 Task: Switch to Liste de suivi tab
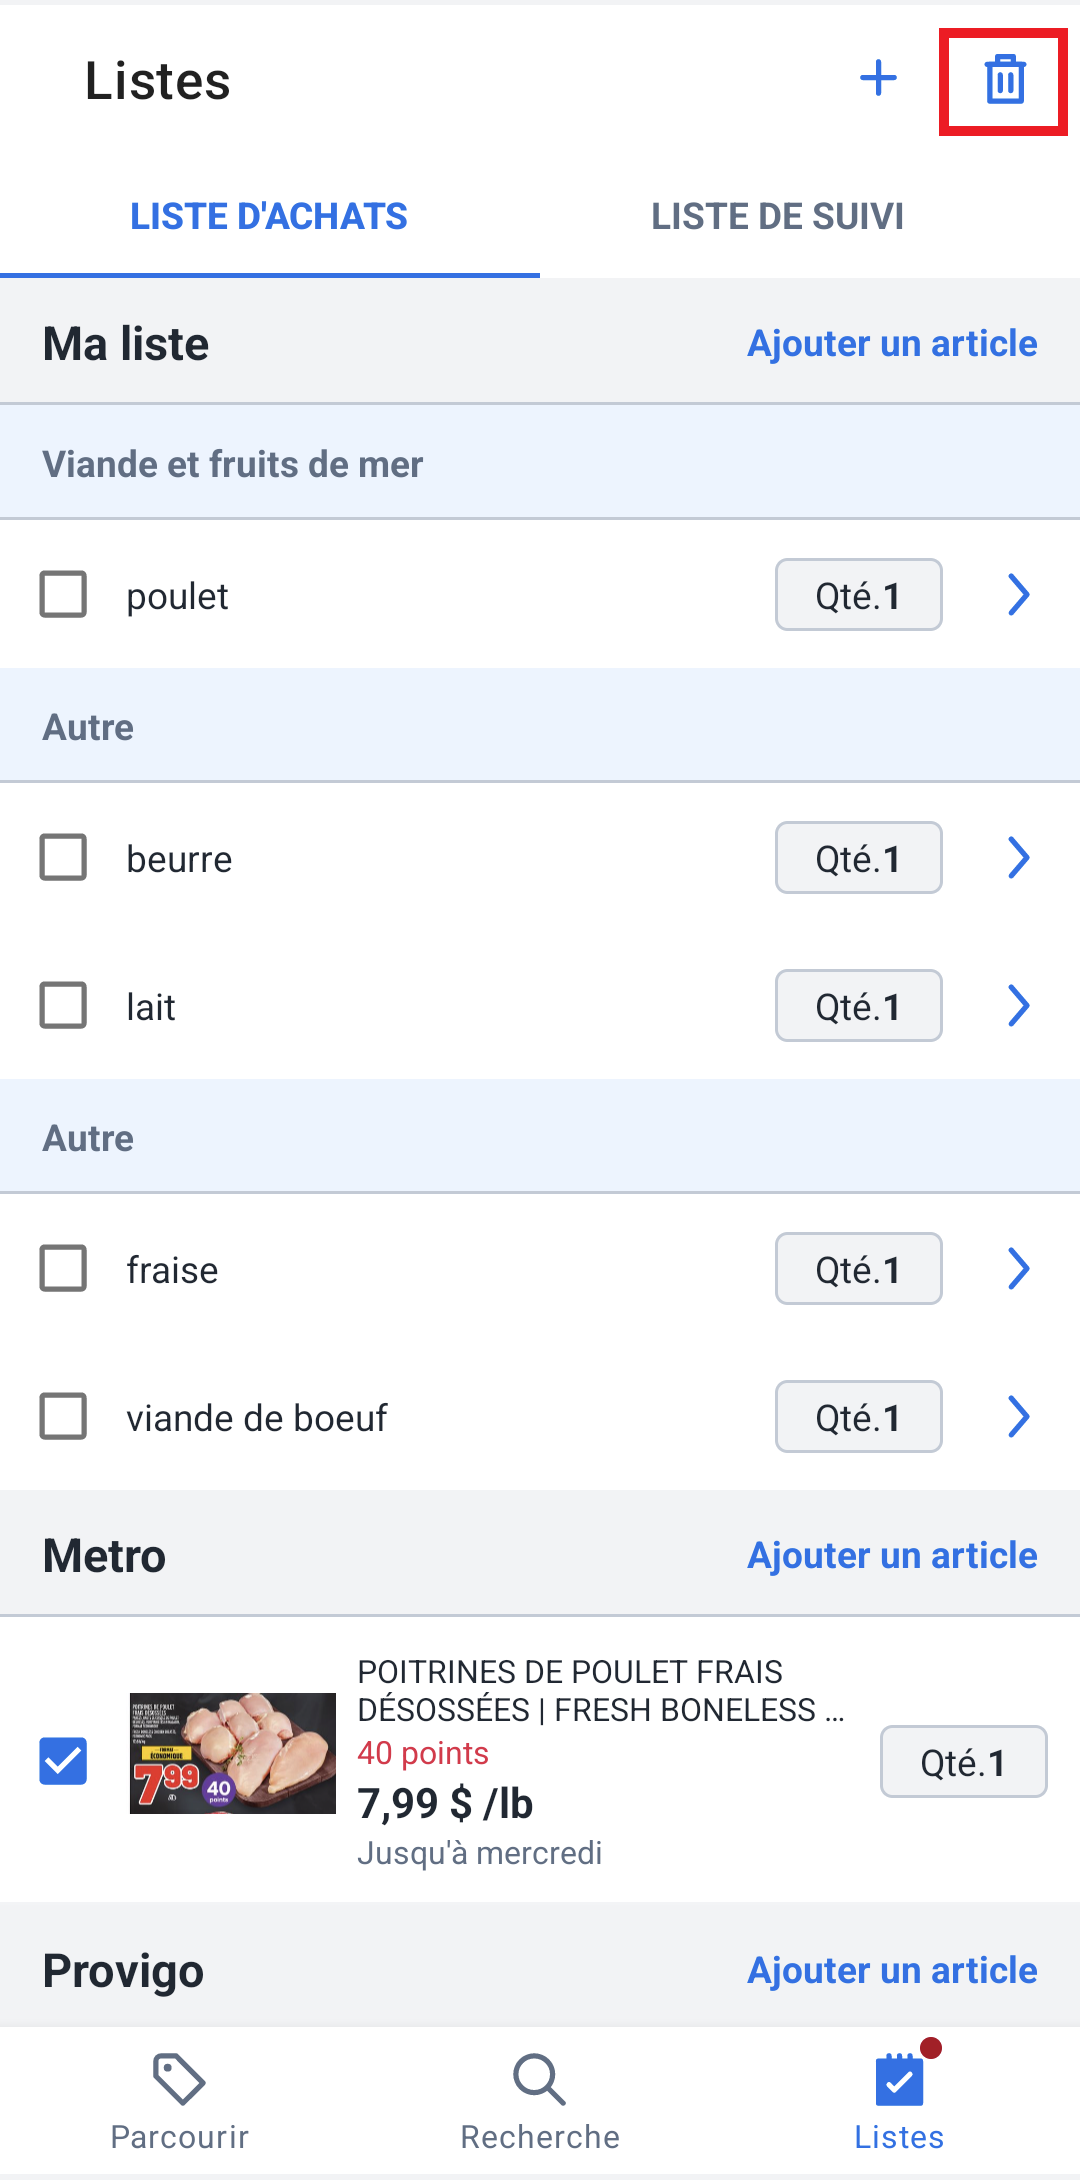click(x=778, y=216)
